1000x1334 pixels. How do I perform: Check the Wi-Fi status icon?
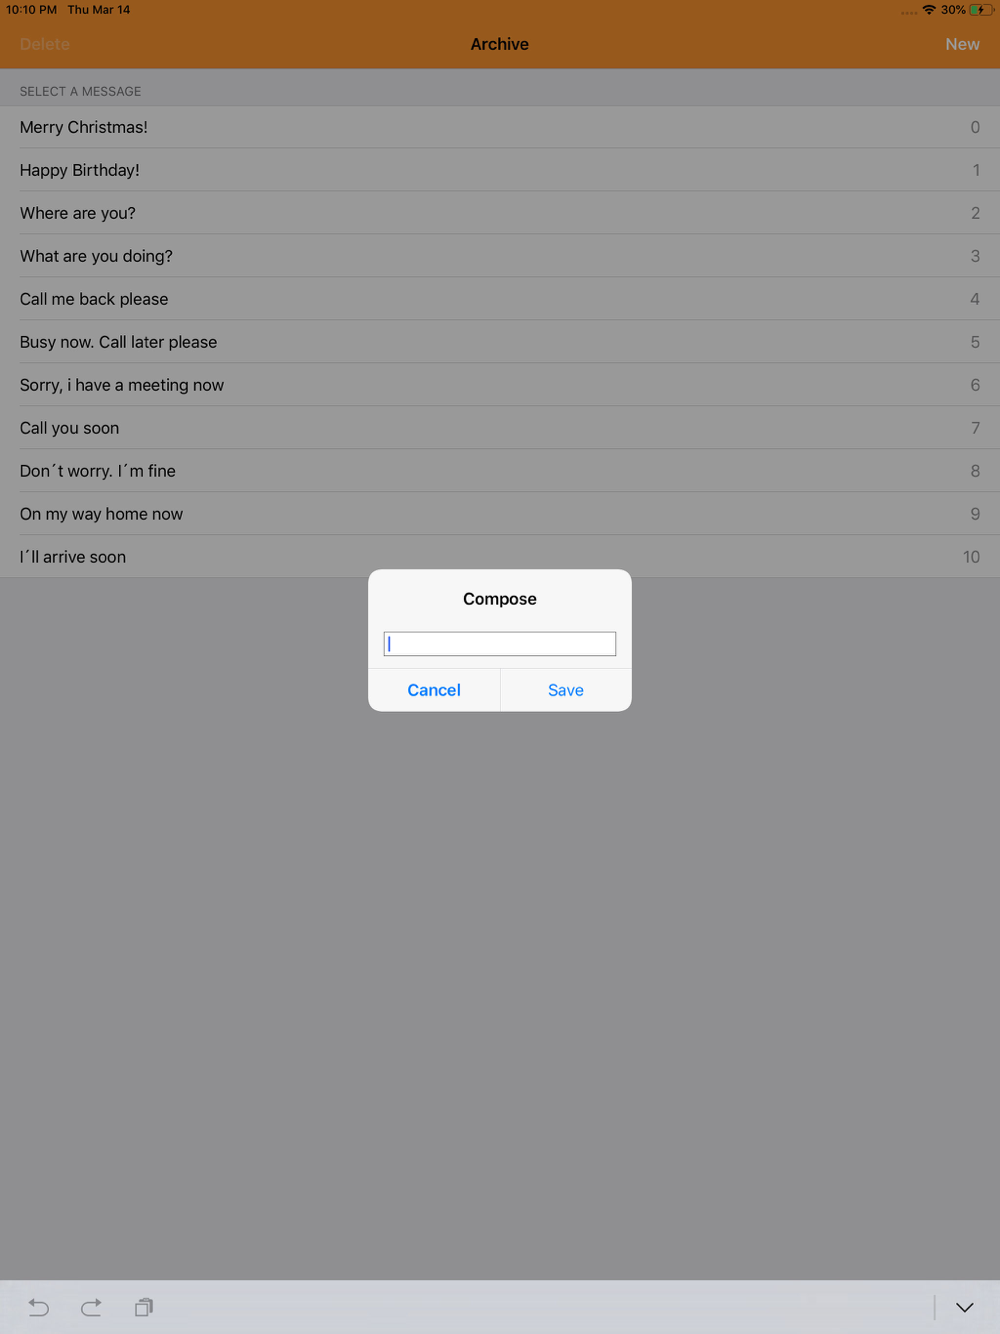pyautogui.click(x=929, y=10)
